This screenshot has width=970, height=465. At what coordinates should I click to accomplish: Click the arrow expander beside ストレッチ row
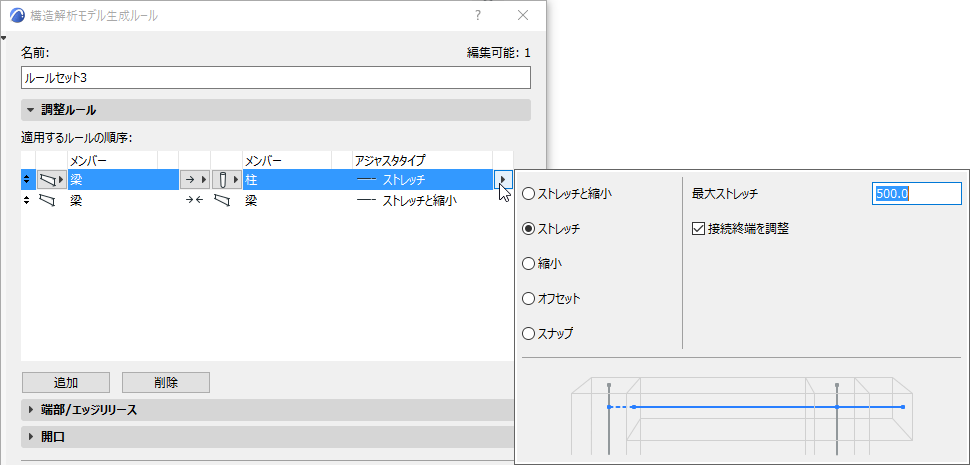coord(503,180)
